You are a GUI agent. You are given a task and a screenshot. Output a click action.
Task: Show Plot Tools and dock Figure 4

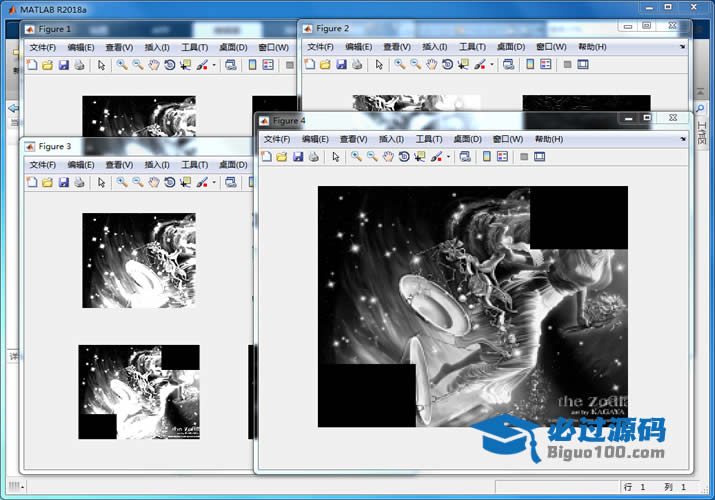(x=539, y=157)
